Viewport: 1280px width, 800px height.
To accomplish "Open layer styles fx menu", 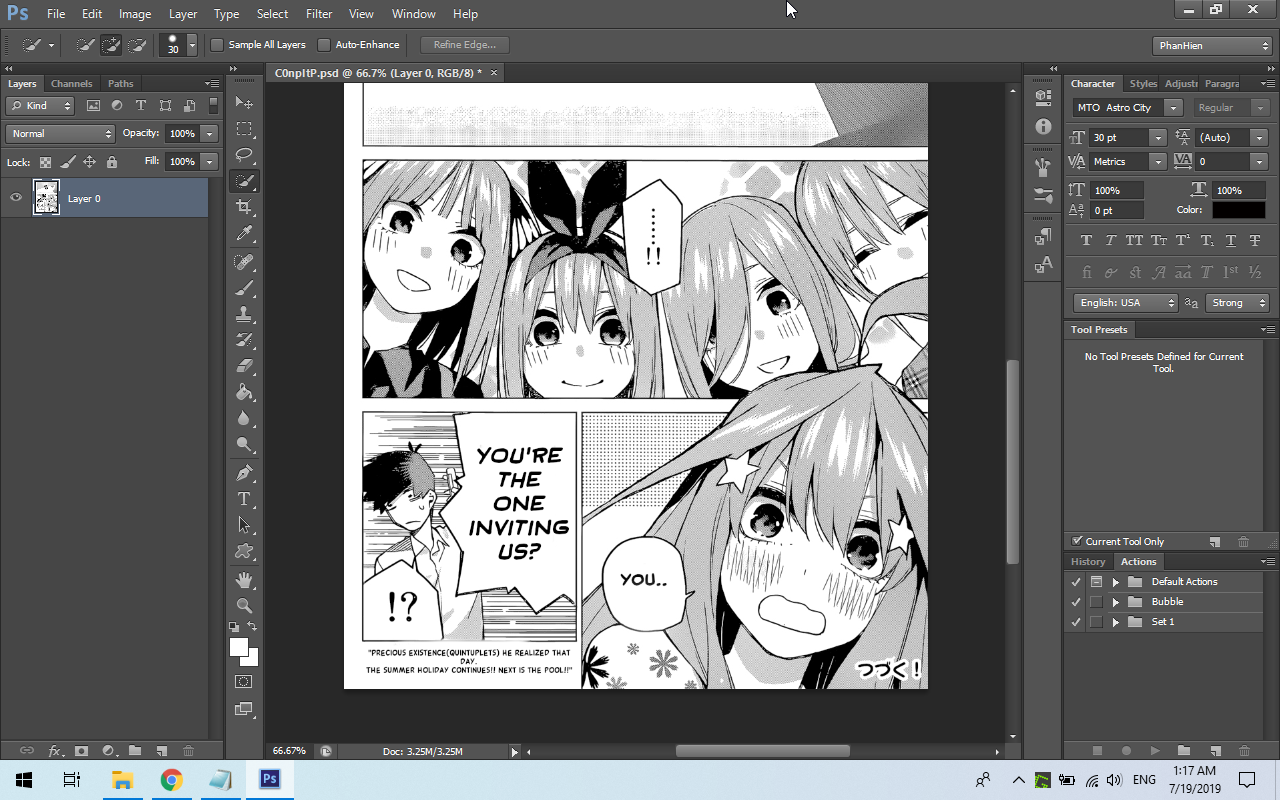I will pyautogui.click(x=55, y=750).
